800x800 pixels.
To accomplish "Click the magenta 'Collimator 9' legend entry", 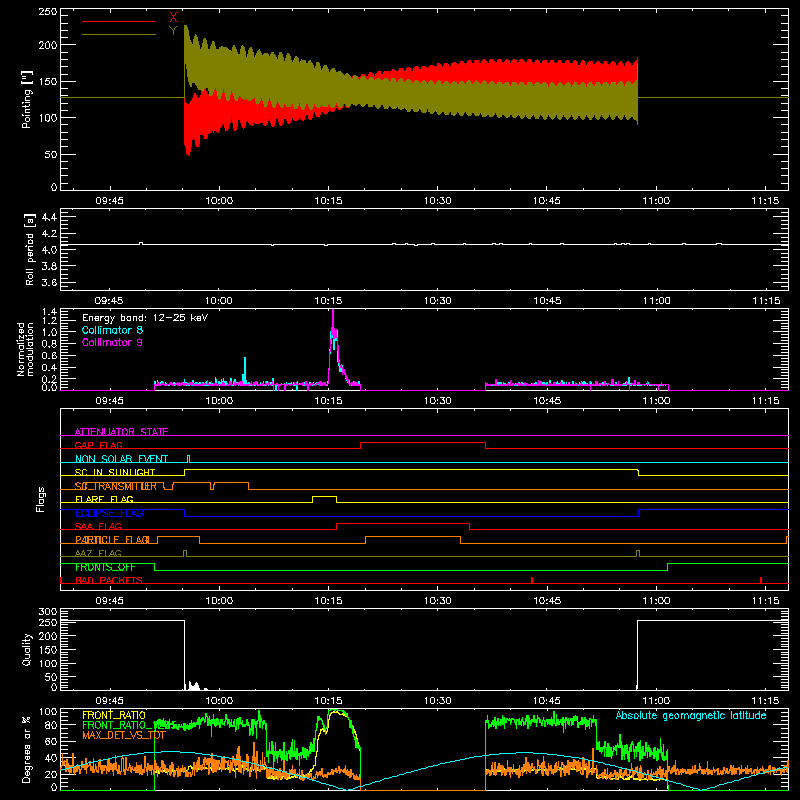I will [x=112, y=342].
